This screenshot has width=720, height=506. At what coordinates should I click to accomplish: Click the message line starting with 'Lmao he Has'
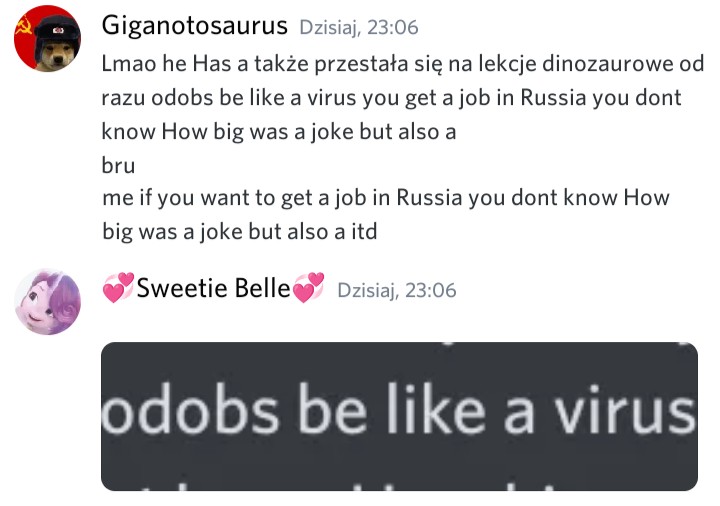pos(402,64)
